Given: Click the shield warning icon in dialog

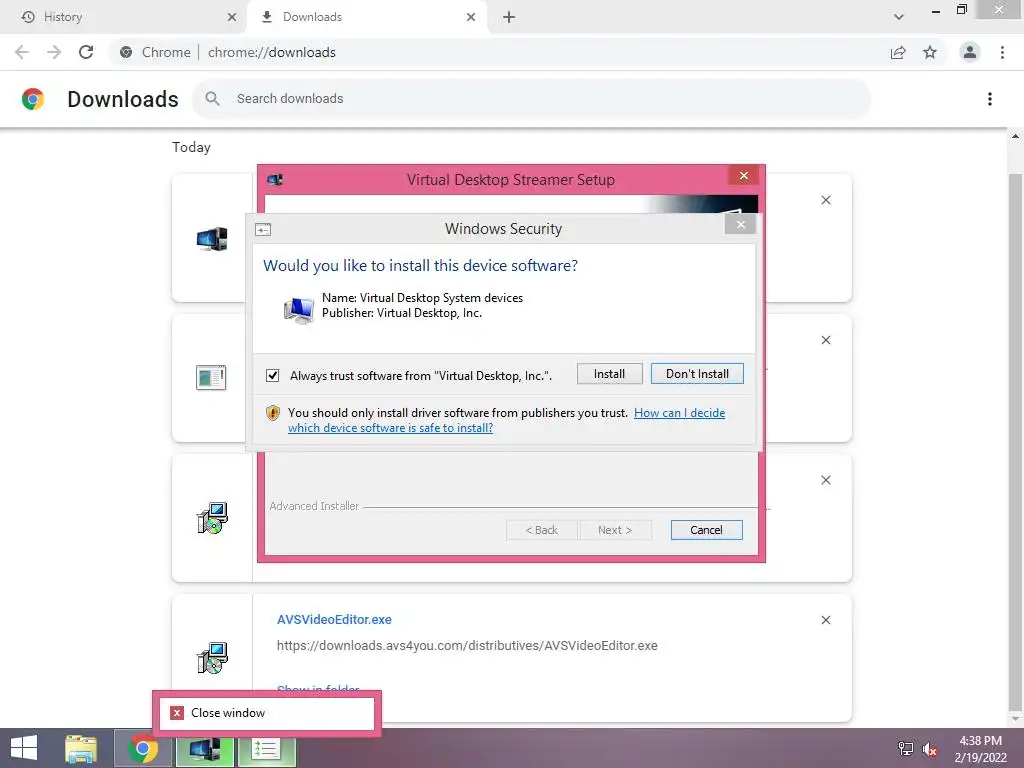Looking at the screenshot, I should coord(273,413).
